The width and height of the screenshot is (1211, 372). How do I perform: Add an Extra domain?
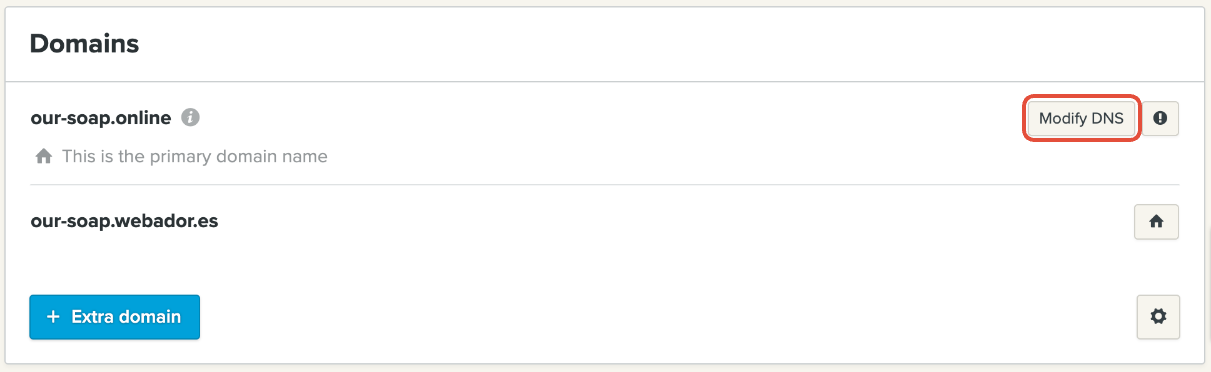[x=114, y=317]
